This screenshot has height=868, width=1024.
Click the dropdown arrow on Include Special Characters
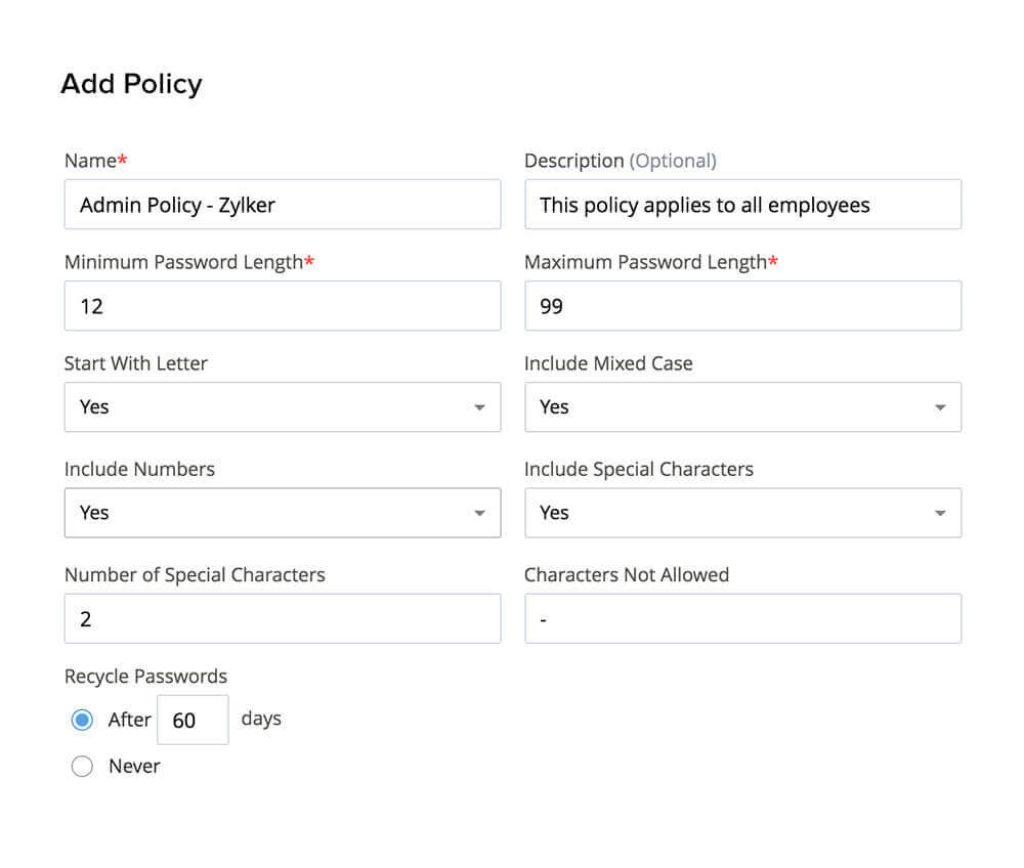tap(940, 513)
